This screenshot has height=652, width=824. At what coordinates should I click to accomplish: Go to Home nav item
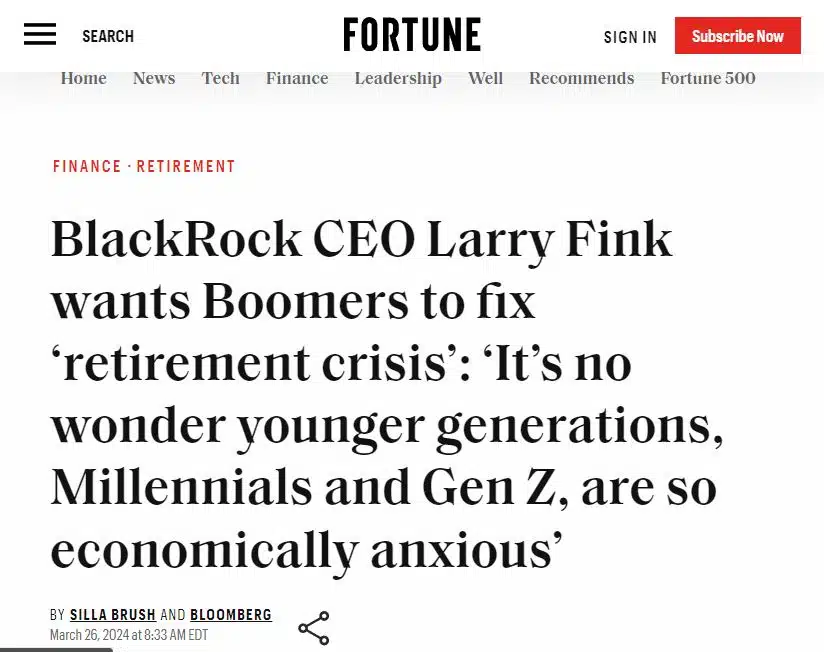(84, 78)
